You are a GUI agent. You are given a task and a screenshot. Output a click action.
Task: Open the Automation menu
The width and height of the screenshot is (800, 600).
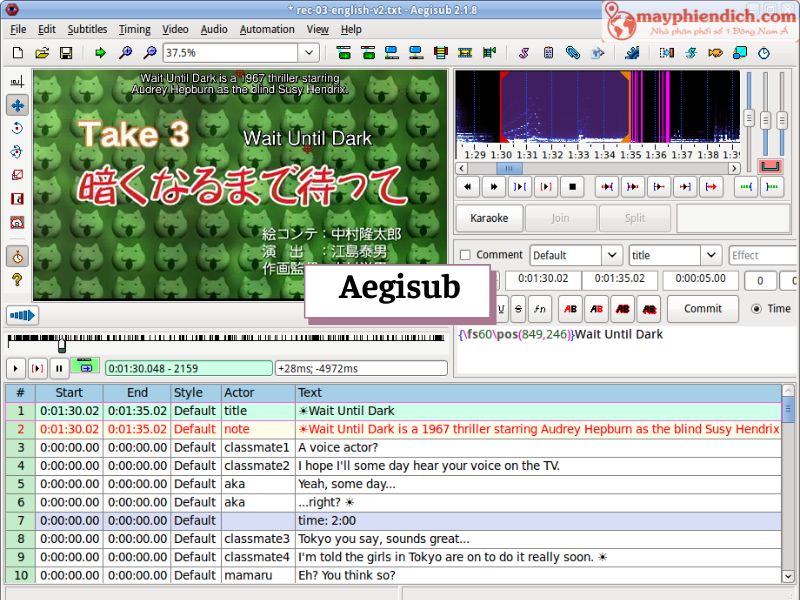(x=267, y=29)
